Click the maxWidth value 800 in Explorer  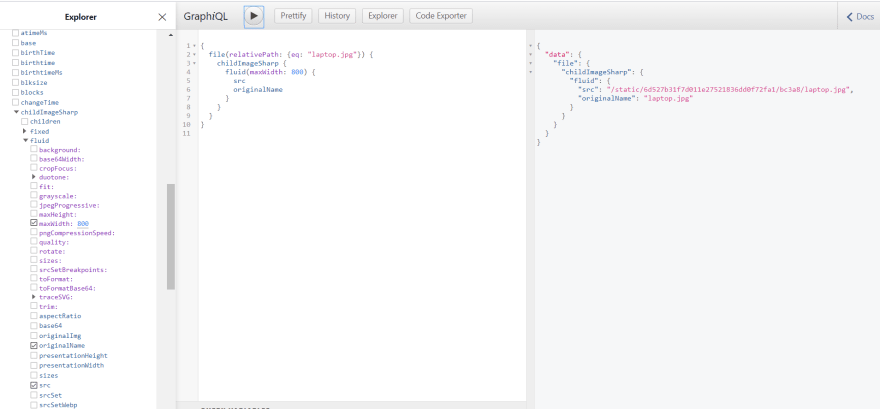click(83, 223)
